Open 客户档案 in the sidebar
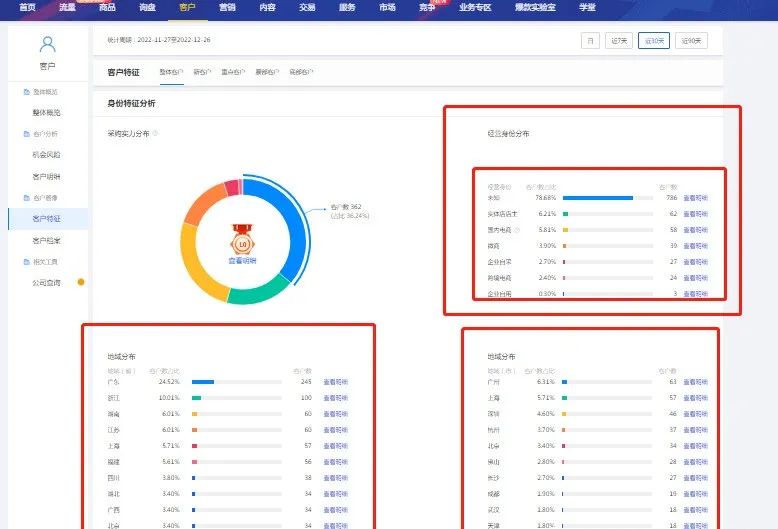Image resolution: width=778 pixels, height=529 pixels. pos(46,241)
